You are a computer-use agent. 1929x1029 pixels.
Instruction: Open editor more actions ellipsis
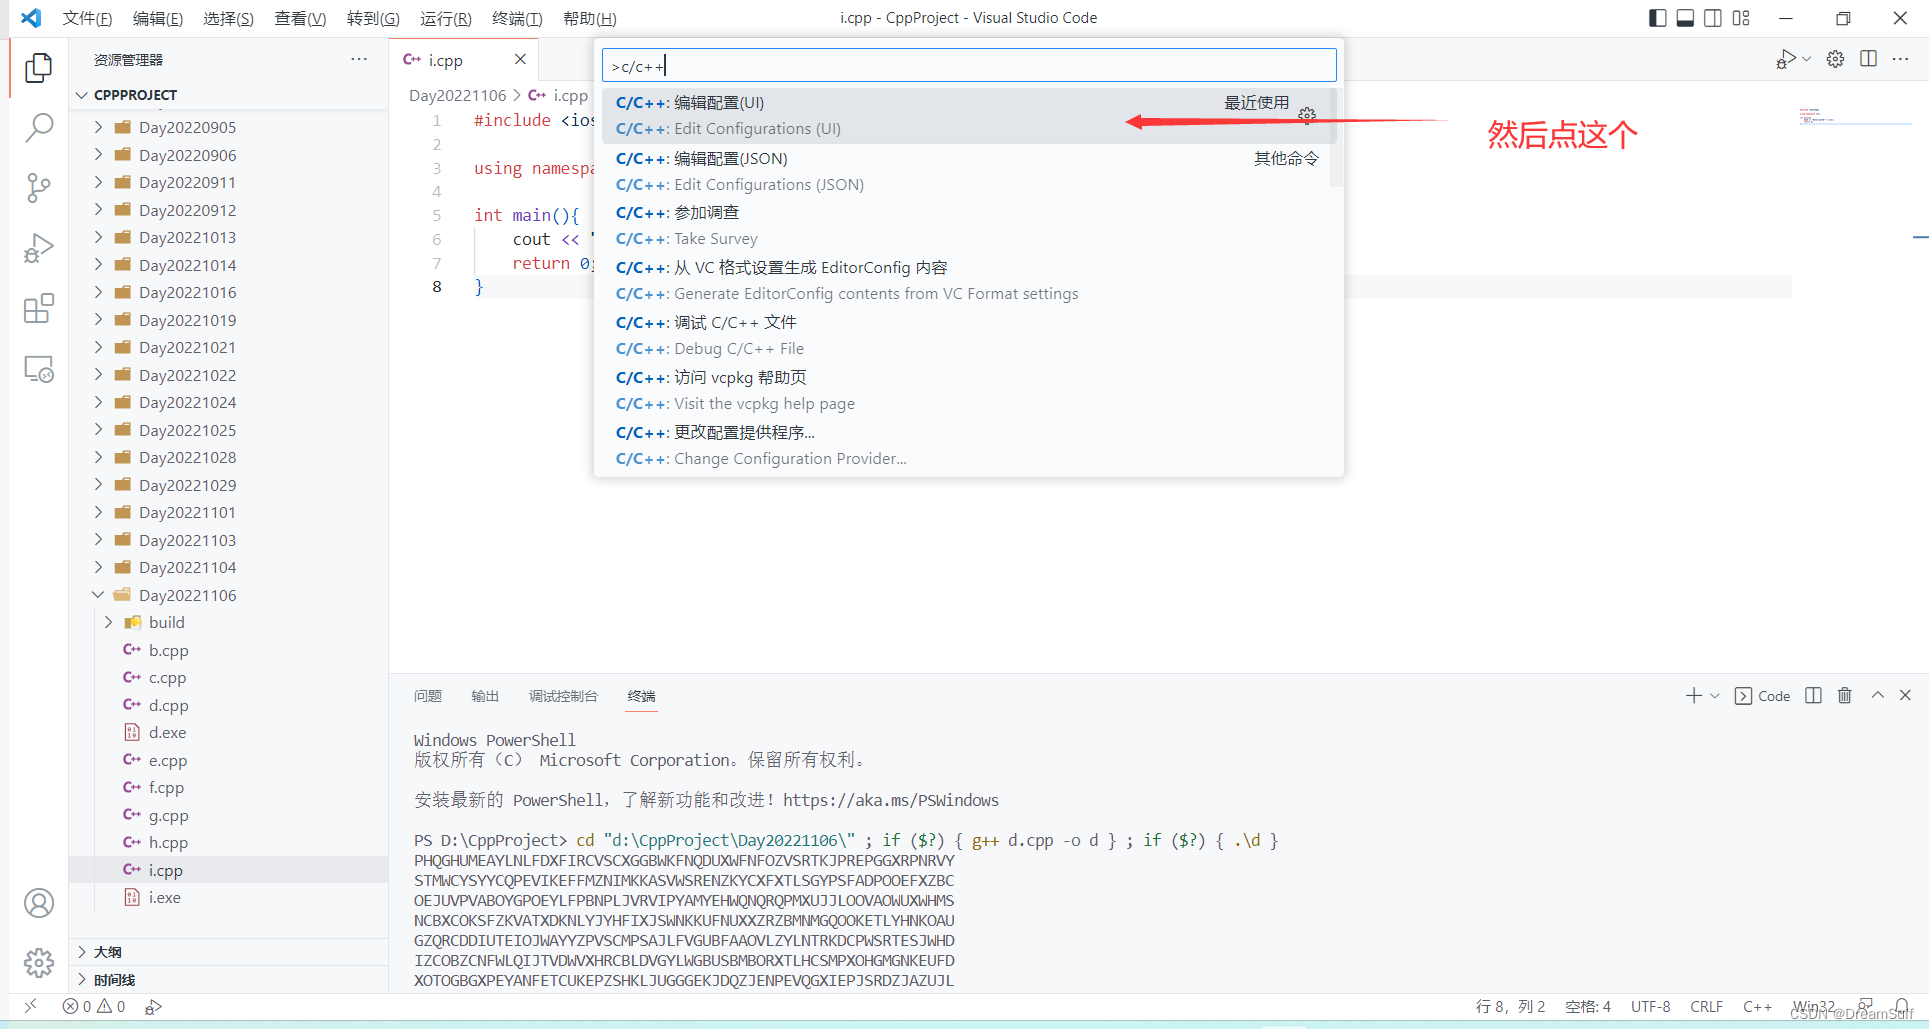pyautogui.click(x=1901, y=60)
